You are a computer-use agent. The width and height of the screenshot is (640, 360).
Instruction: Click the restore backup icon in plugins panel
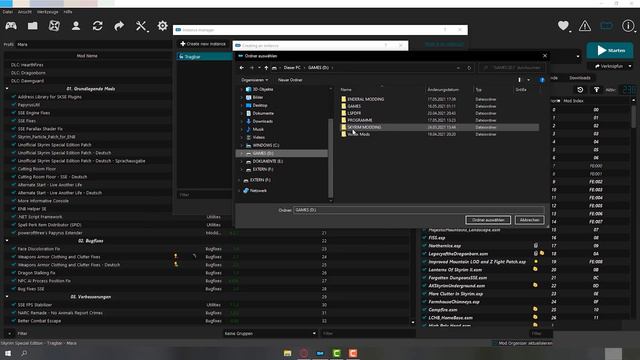point(580,90)
